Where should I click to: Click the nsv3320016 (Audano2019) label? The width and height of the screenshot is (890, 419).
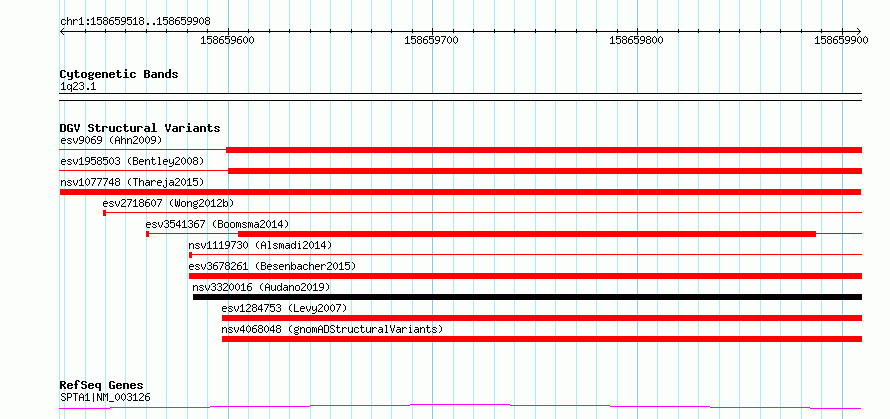point(261,287)
